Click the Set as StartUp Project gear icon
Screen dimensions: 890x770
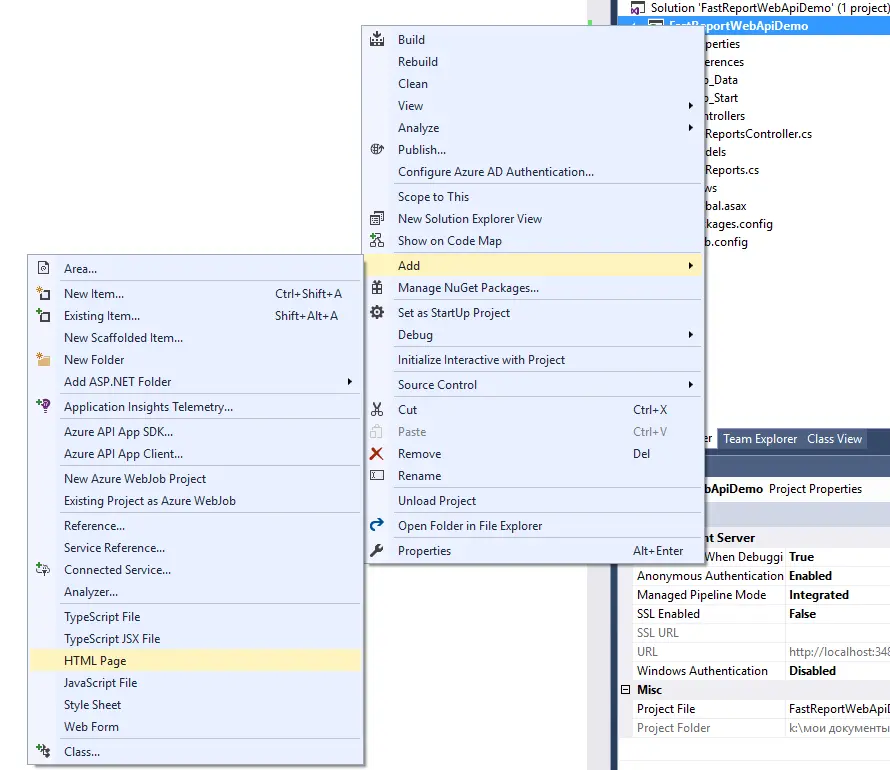[x=375, y=312]
